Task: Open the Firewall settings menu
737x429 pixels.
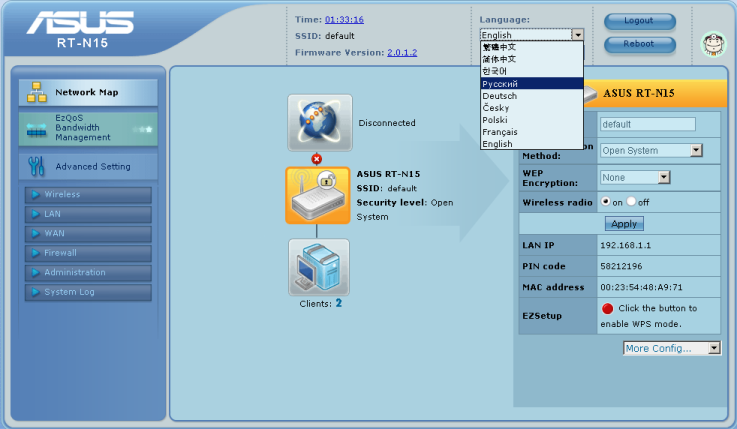Action: [x=88, y=253]
